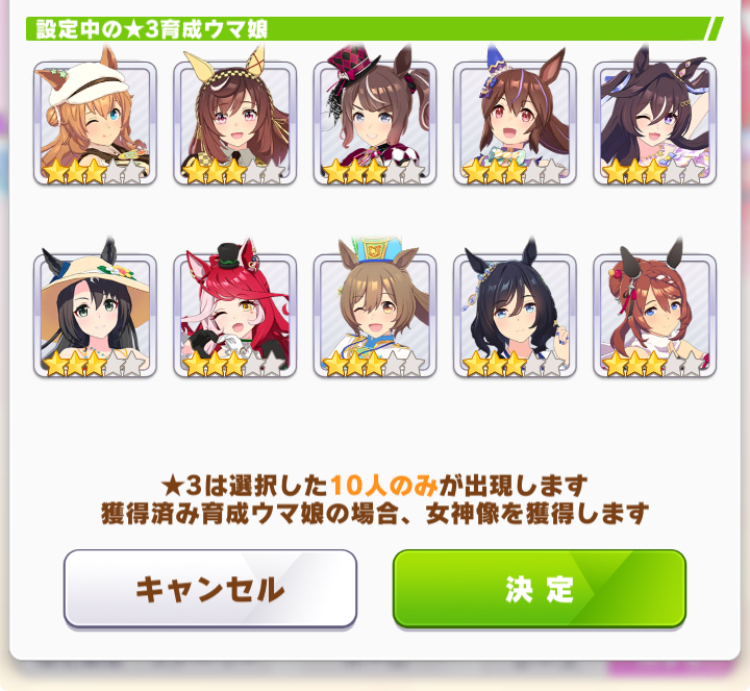Click the キャンセル cancel button

coord(210,589)
